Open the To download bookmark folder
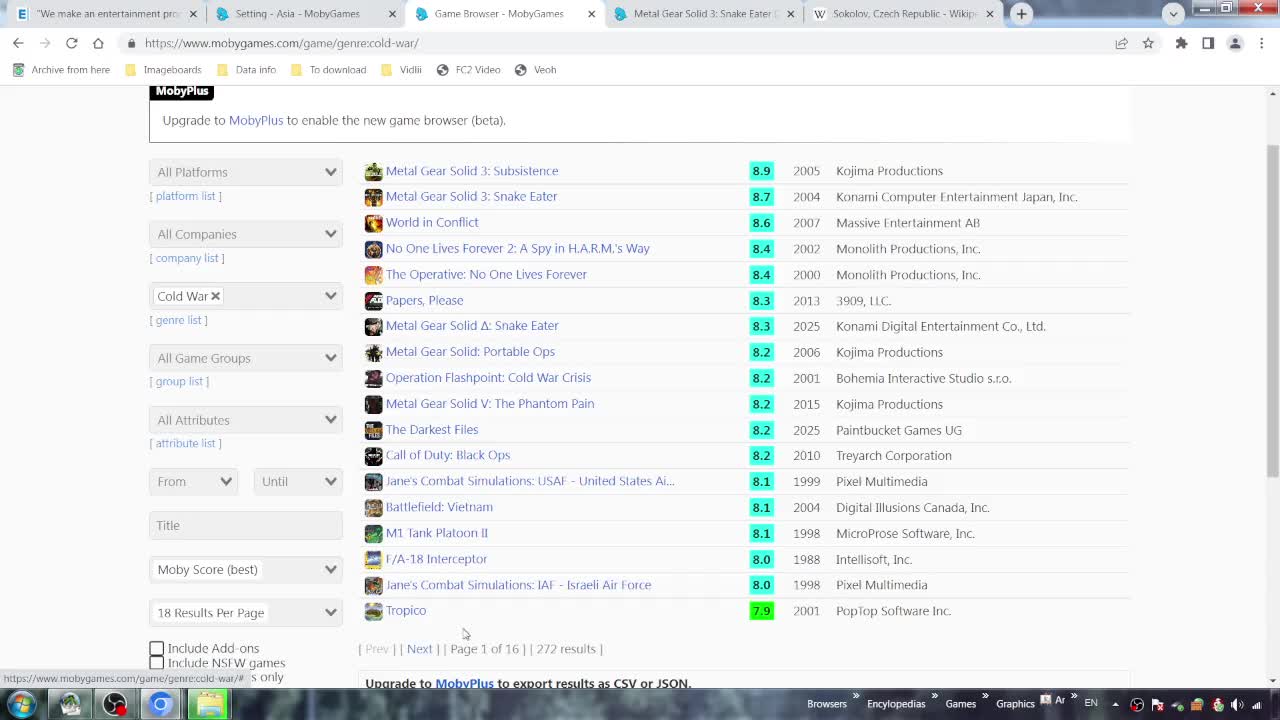1280x720 pixels. 328,70
